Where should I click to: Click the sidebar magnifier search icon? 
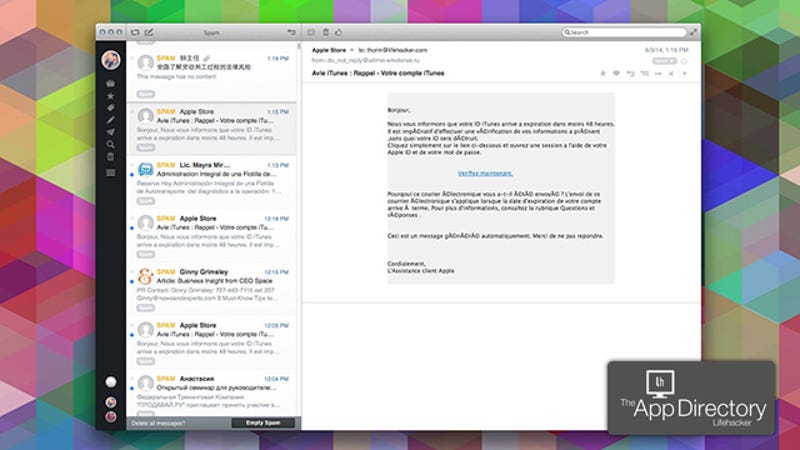pos(110,144)
